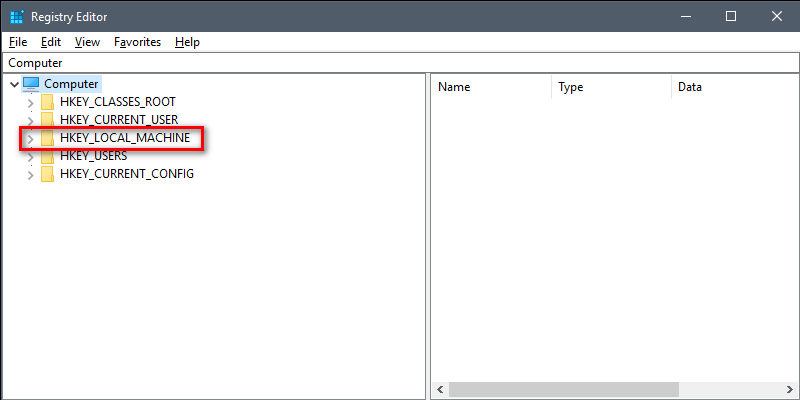Open the File menu
The height and width of the screenshot is (400, 800).
tap(18, 42)
